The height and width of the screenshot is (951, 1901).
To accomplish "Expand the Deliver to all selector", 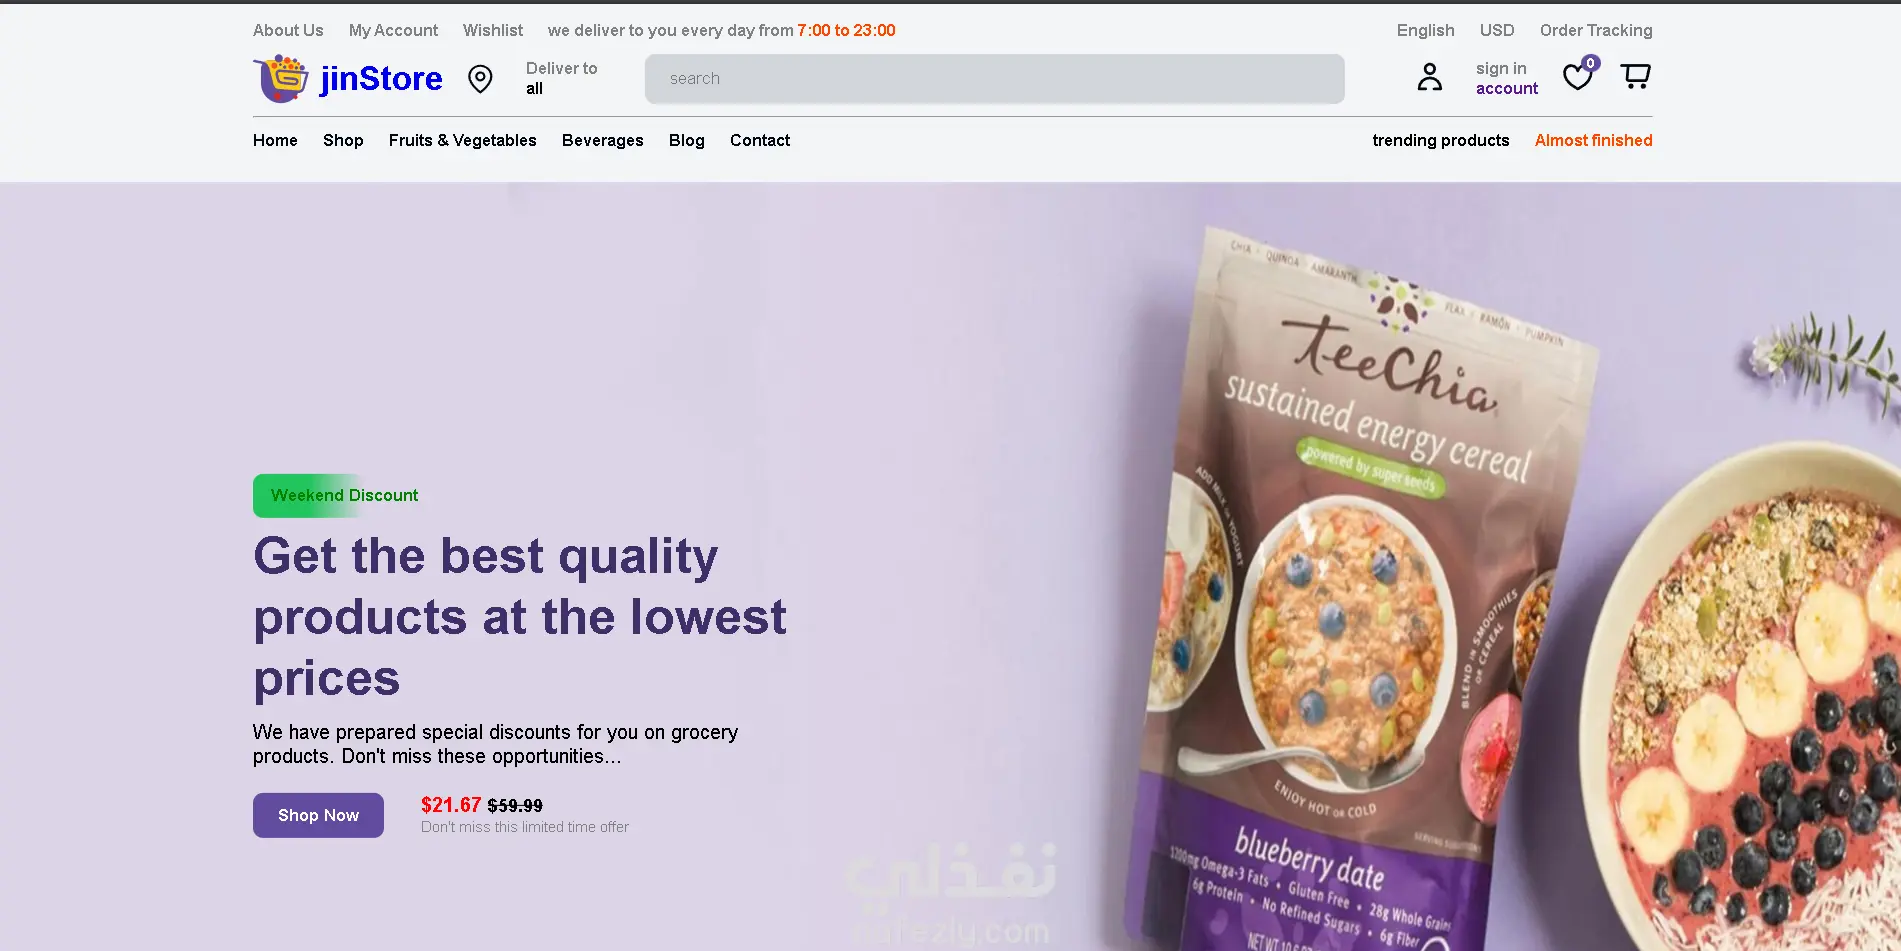I will (x=561, y=78).
